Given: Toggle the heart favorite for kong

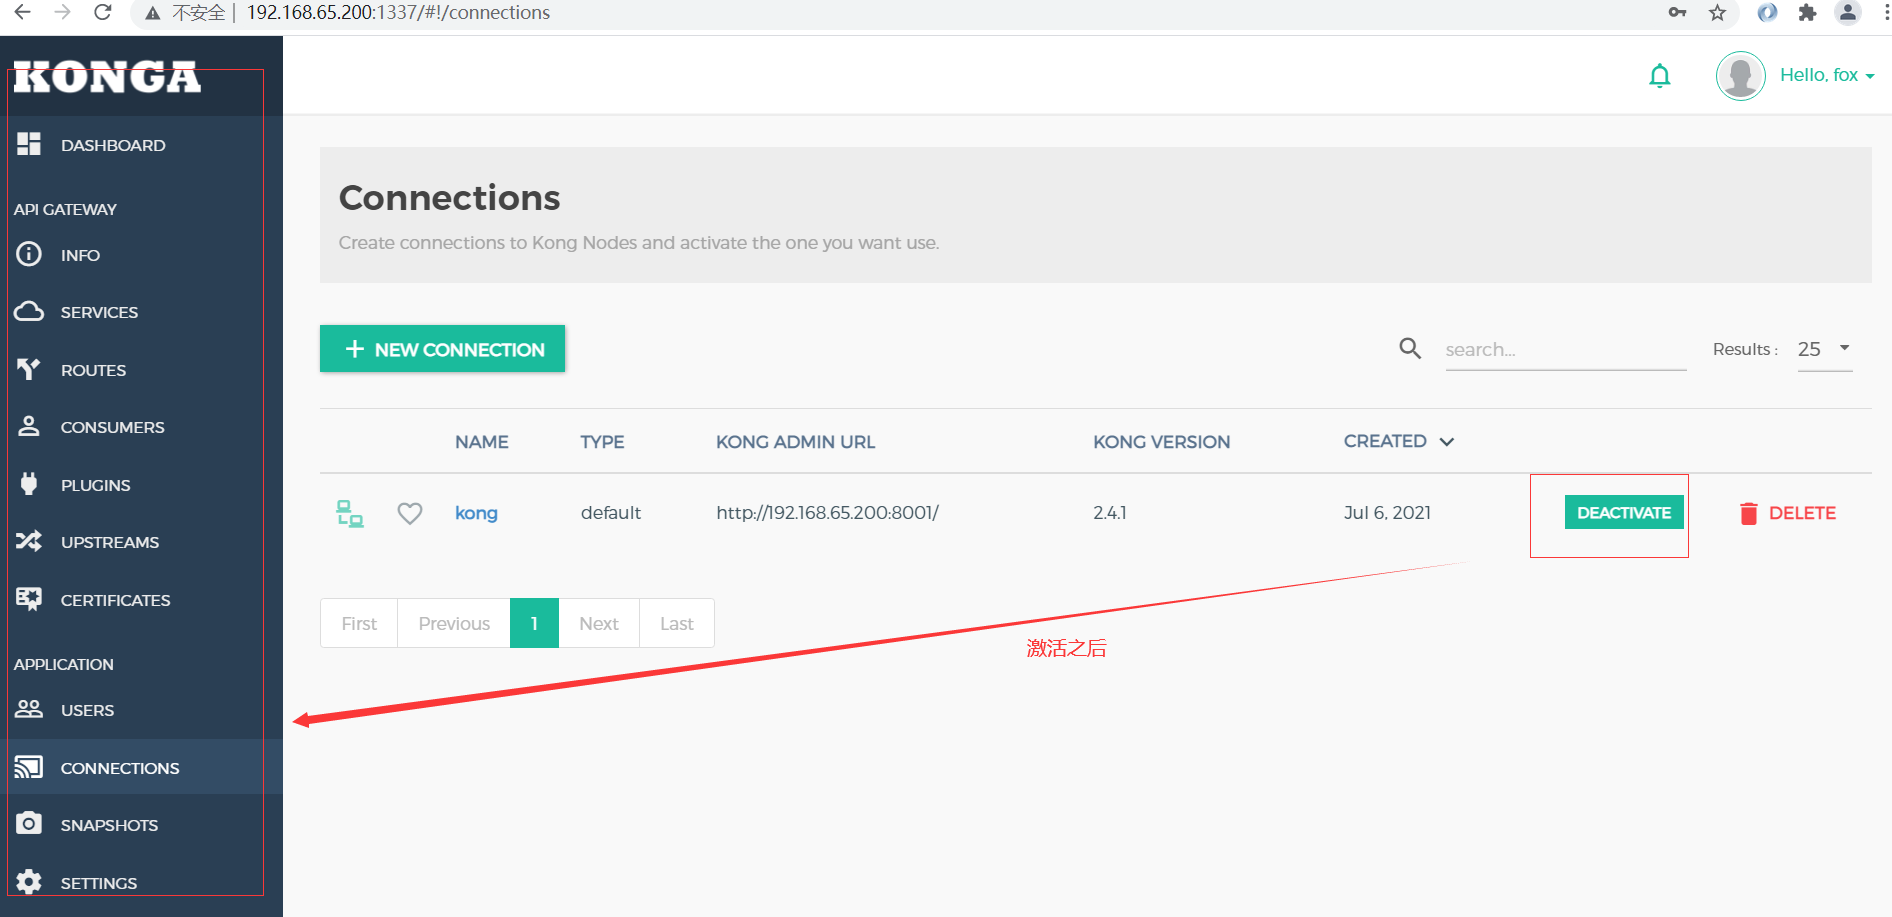Looking at the screenshot, I should tap(410, 513).
